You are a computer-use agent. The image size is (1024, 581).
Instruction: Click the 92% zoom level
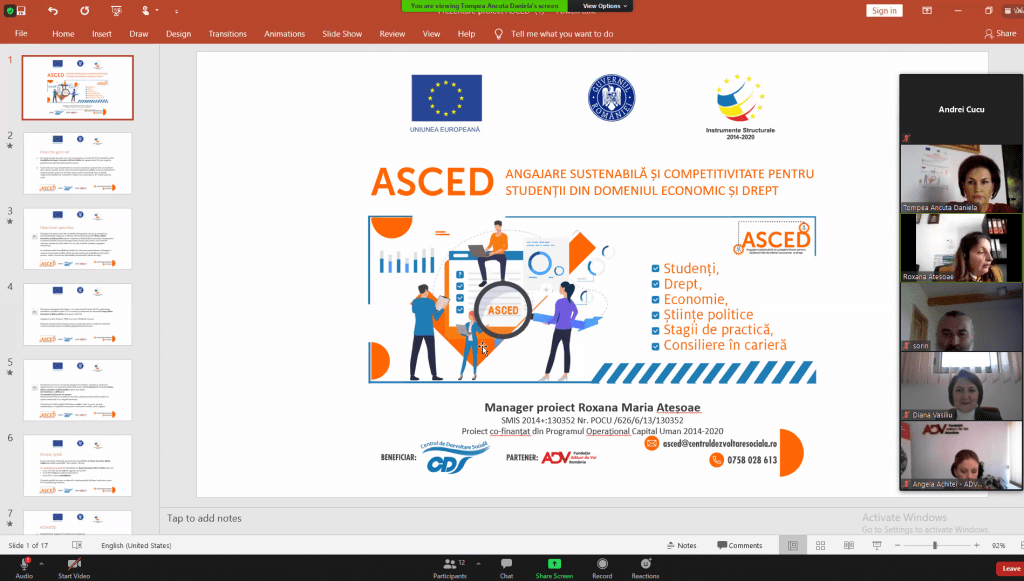coord(998,545)
